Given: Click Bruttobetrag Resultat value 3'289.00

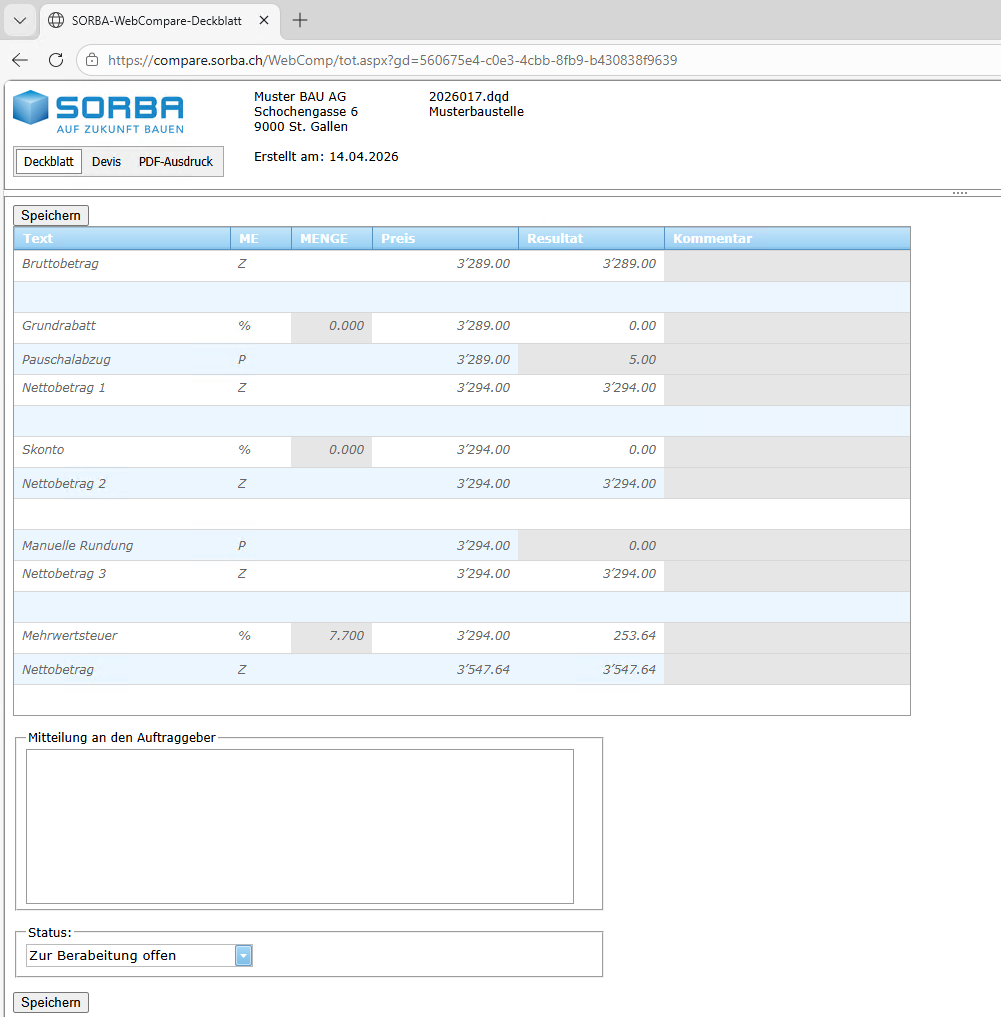Looking at the screenshot, I should 629,264.
